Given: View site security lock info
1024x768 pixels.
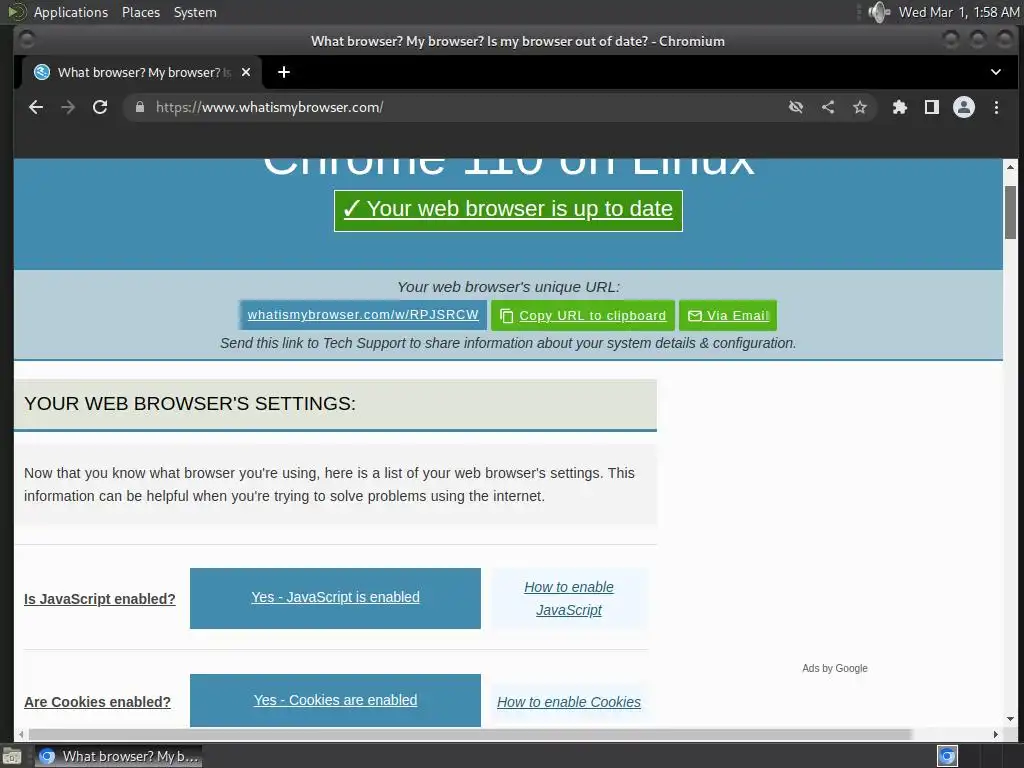Looking at the screenshot, I should [x=140, y=107].
